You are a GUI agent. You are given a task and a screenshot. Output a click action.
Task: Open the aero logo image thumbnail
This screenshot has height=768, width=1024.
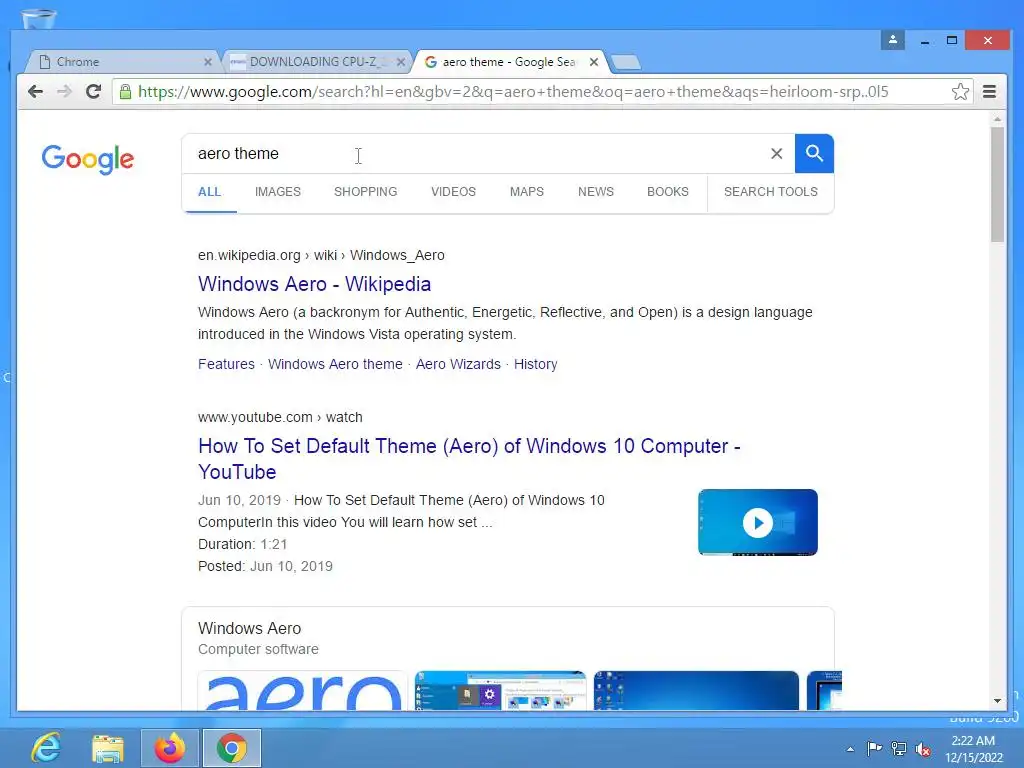point(302,690)
